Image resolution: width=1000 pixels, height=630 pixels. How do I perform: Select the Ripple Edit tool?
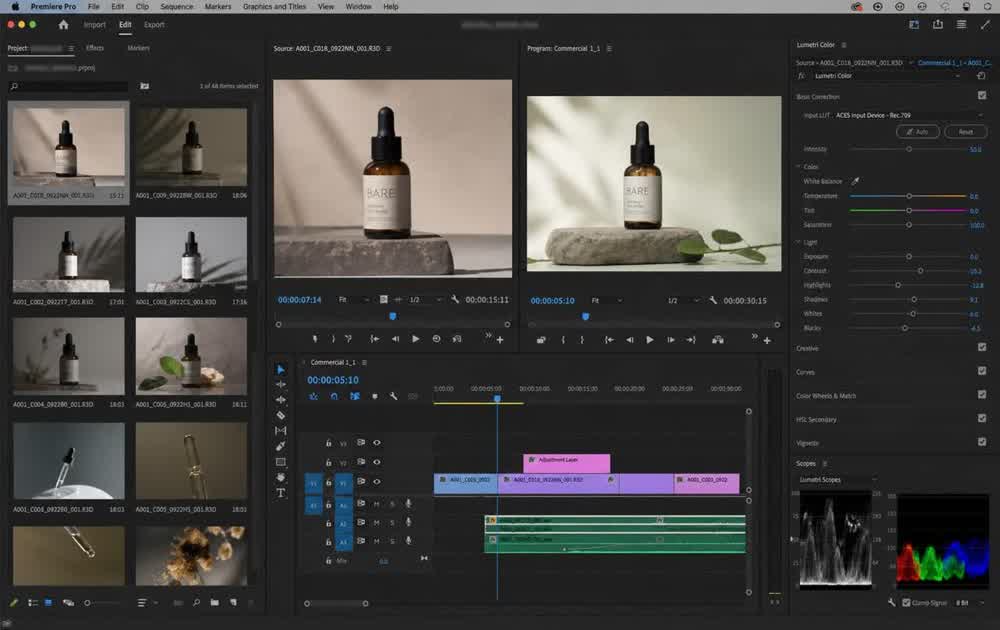[x=281, y=400]
